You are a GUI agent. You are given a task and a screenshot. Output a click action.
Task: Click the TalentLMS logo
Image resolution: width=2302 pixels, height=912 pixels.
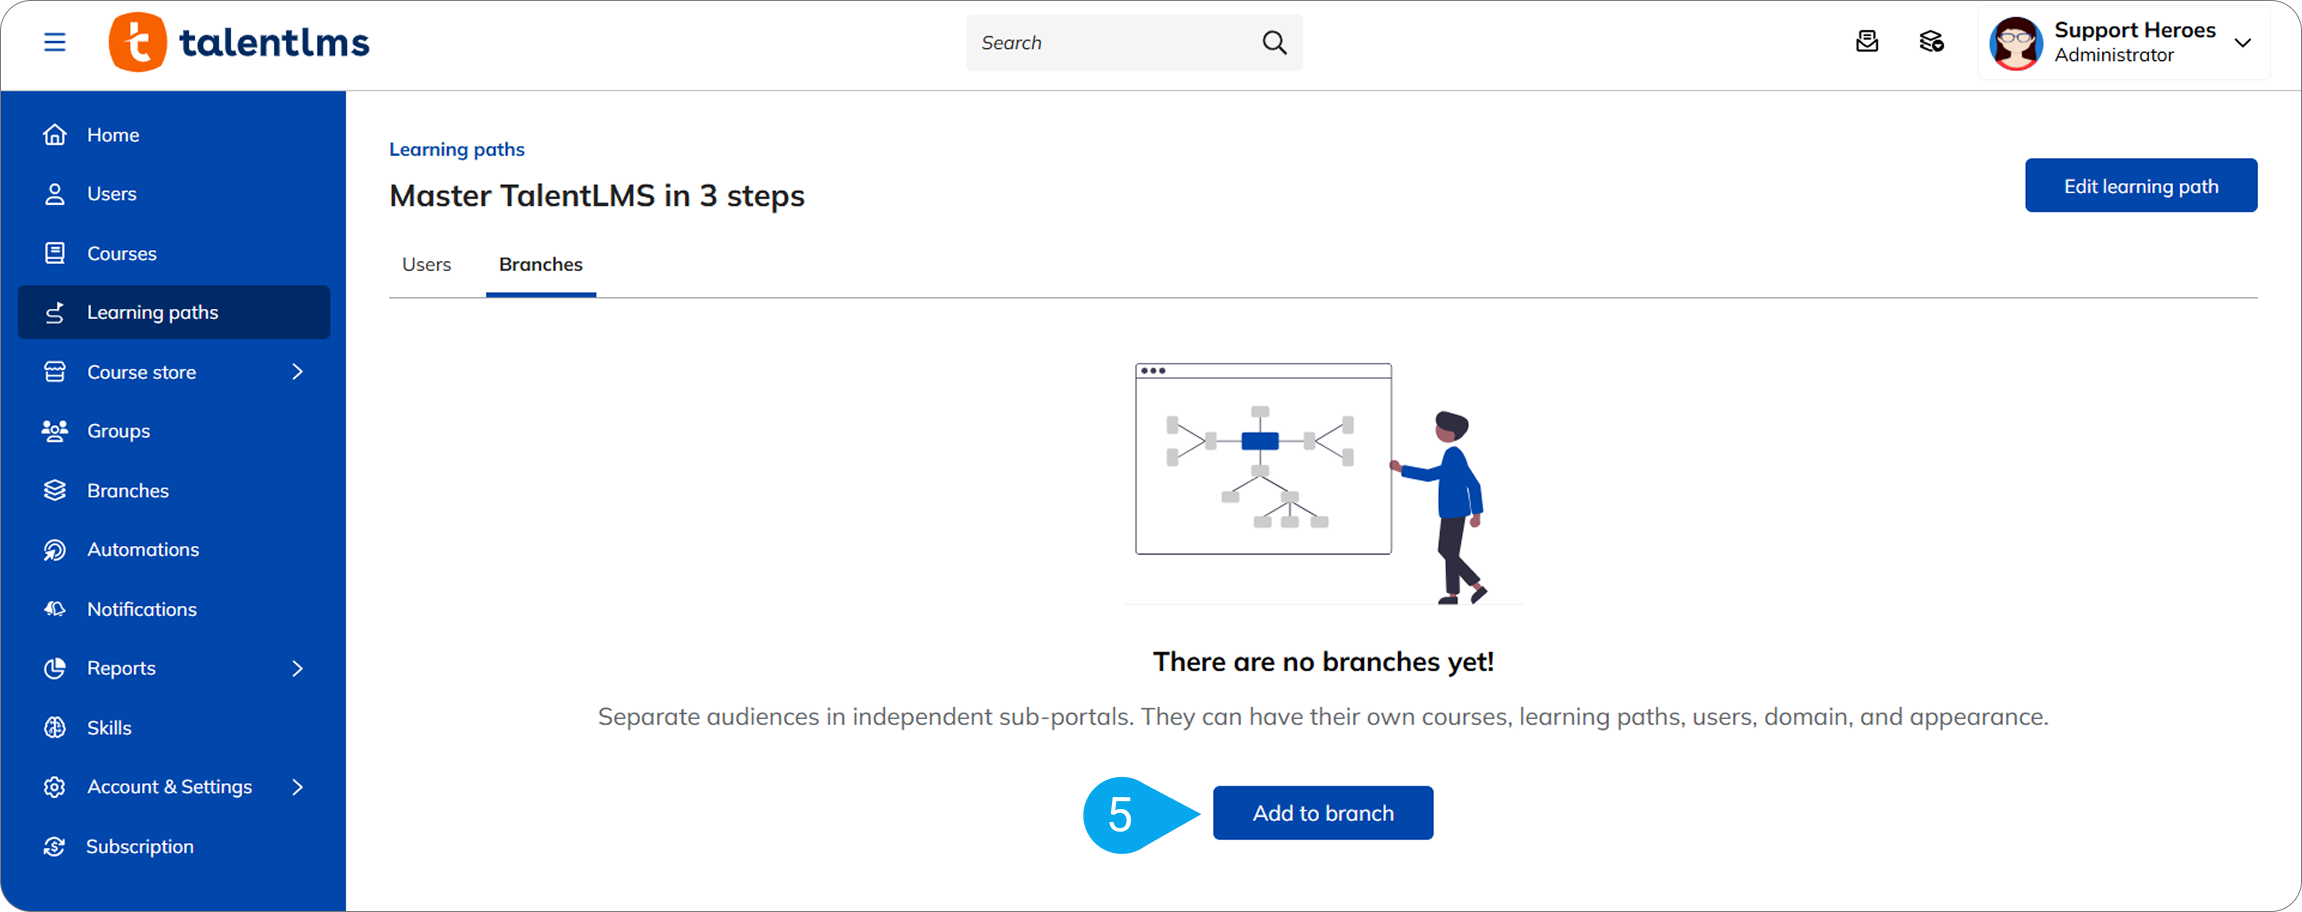click(x=240, y=42)
